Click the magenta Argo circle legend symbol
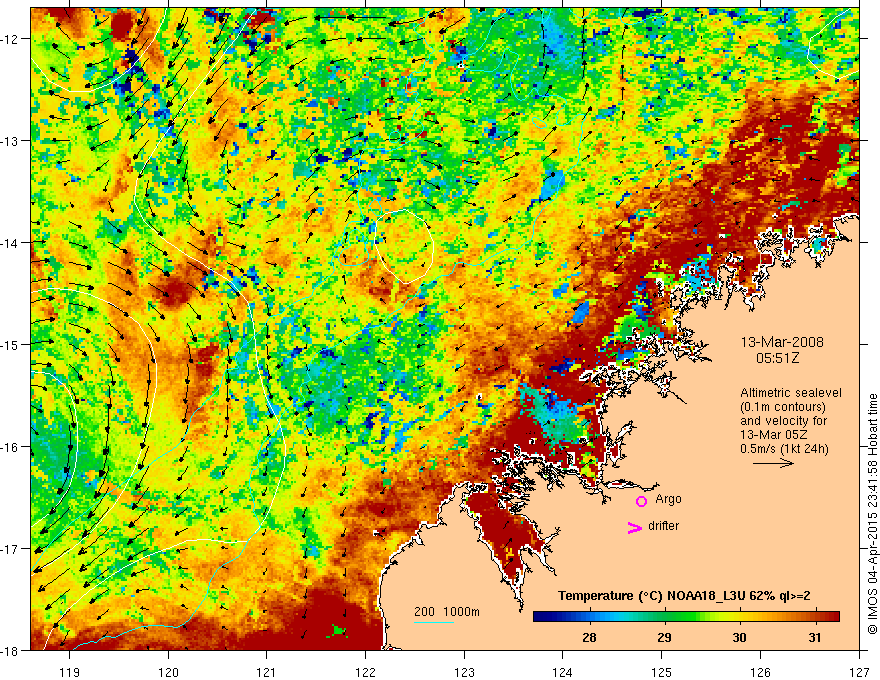 [641, 501]
